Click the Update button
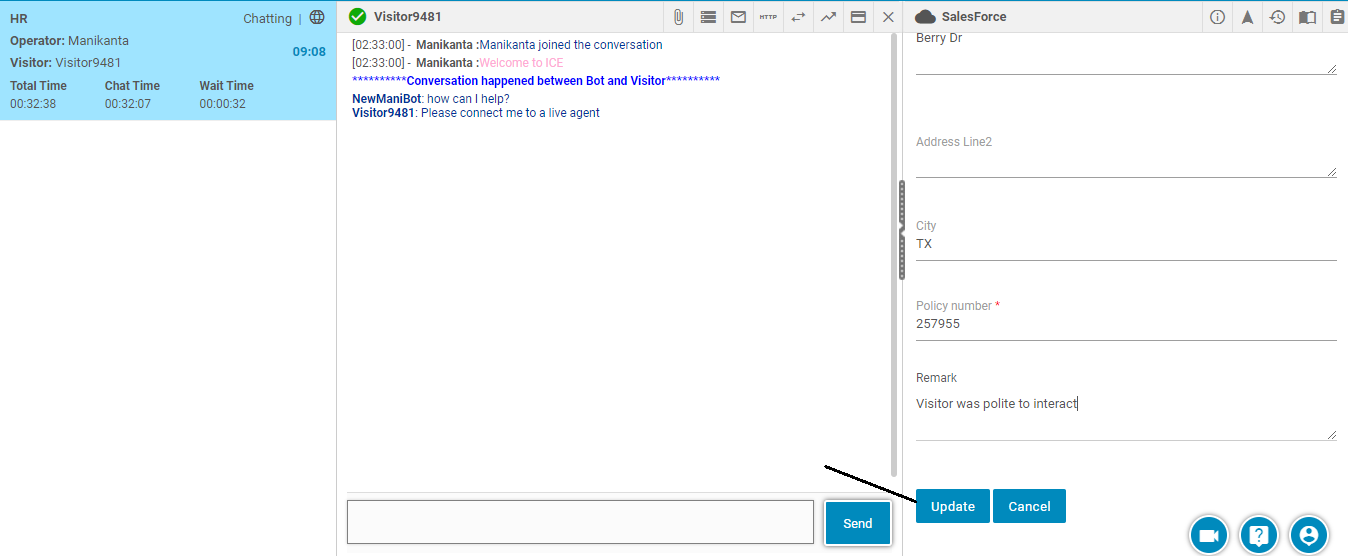The height and width of the screenshot is (556, 1348). [x=952, y=506]
